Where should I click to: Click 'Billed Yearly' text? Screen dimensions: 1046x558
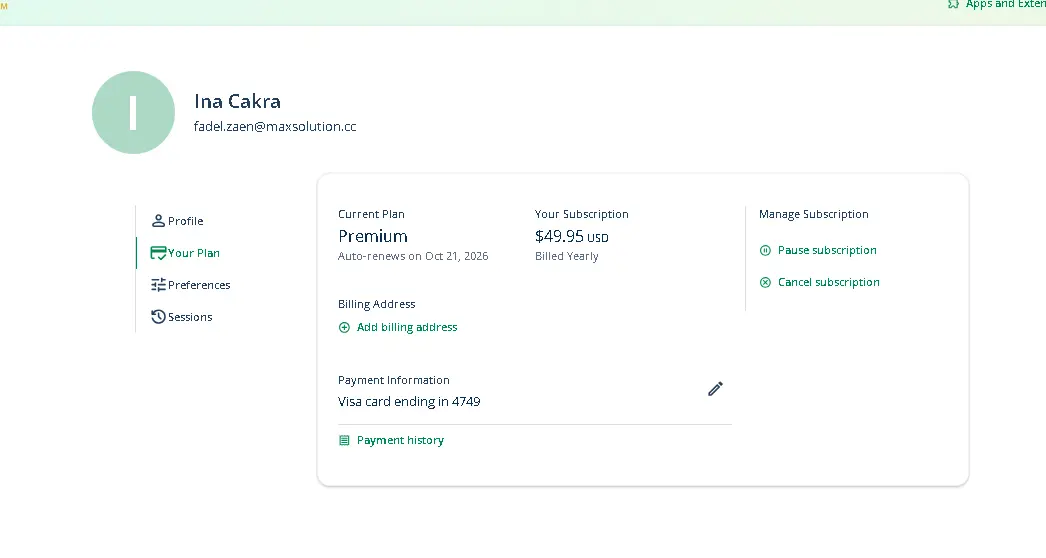click(566, 256)
